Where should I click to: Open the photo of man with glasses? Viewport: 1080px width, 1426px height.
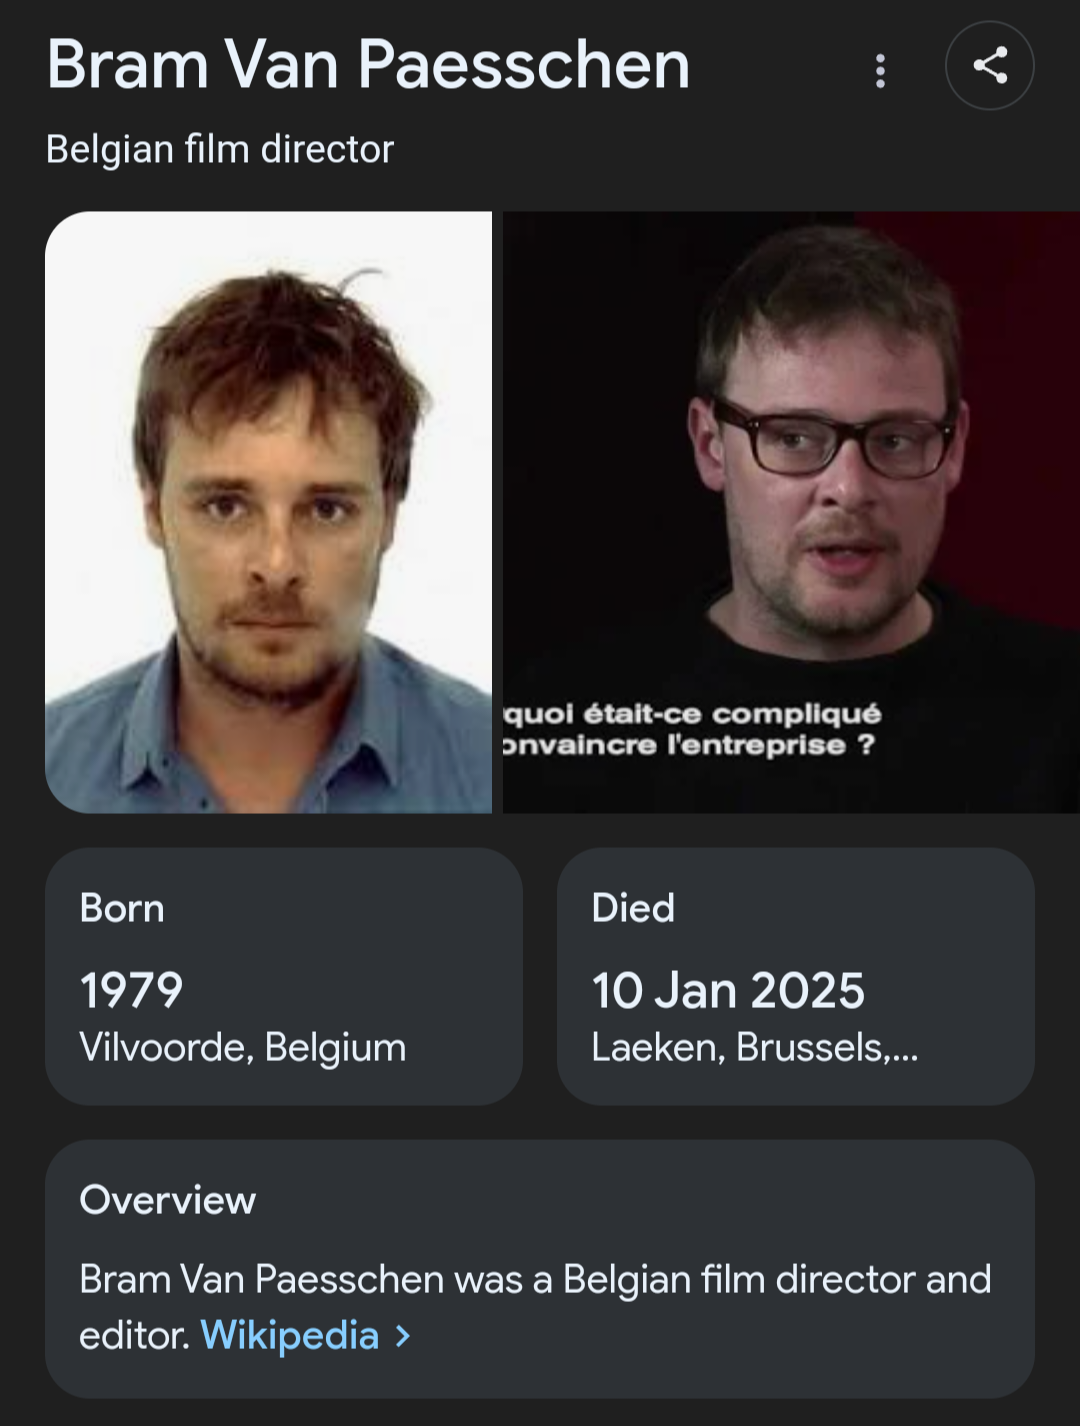coord(791,512)
